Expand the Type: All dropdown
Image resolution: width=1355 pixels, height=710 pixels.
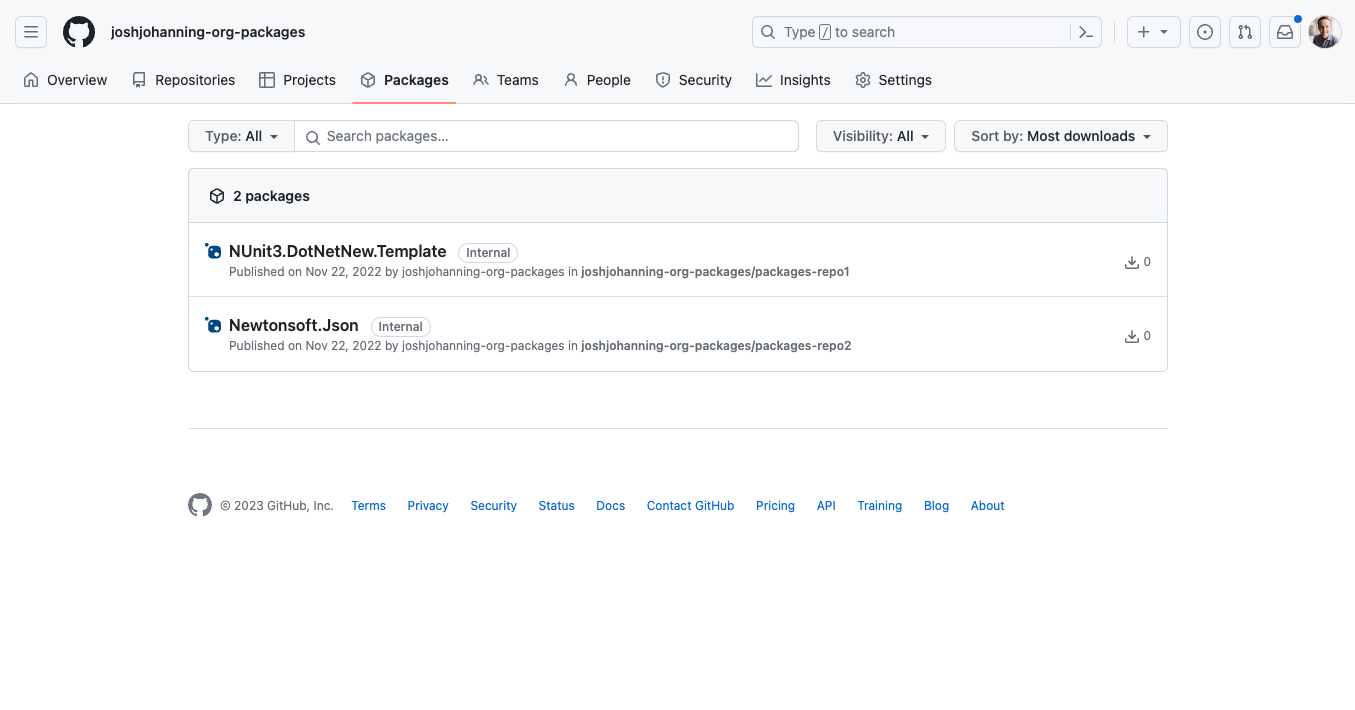(241, 136)
